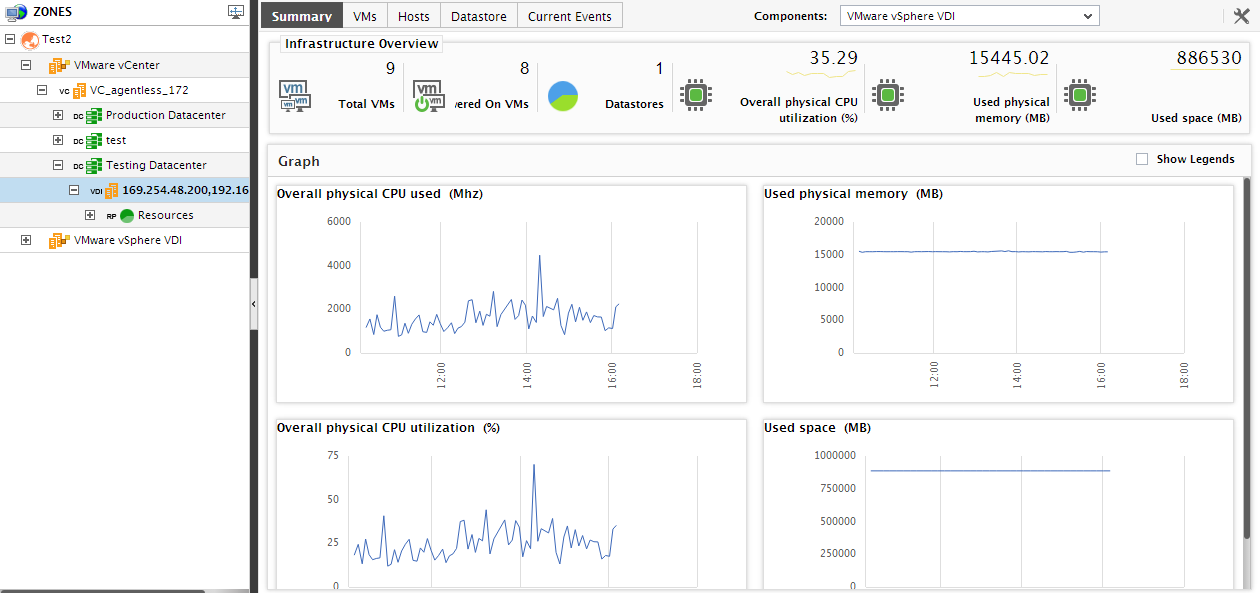The image size is (1260, 593).
Task: Select VMware vSphere VDI tree item
Action: pos(128,240)
